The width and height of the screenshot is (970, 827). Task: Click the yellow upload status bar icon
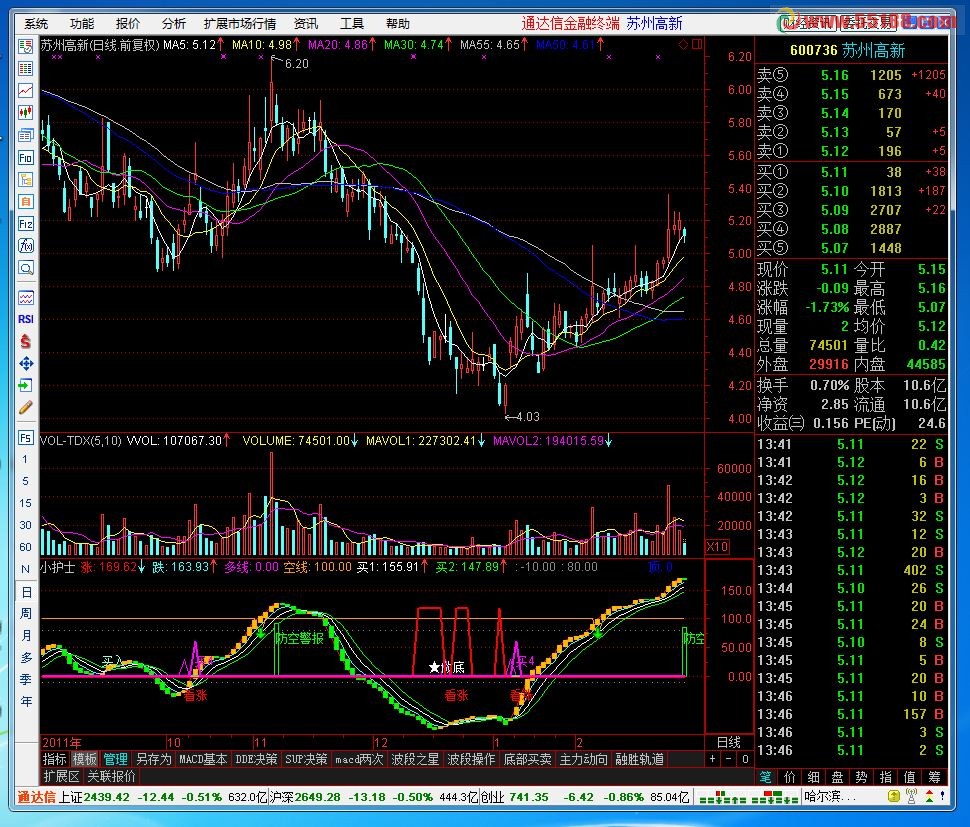pyautogui.click(x=893, y=796)
